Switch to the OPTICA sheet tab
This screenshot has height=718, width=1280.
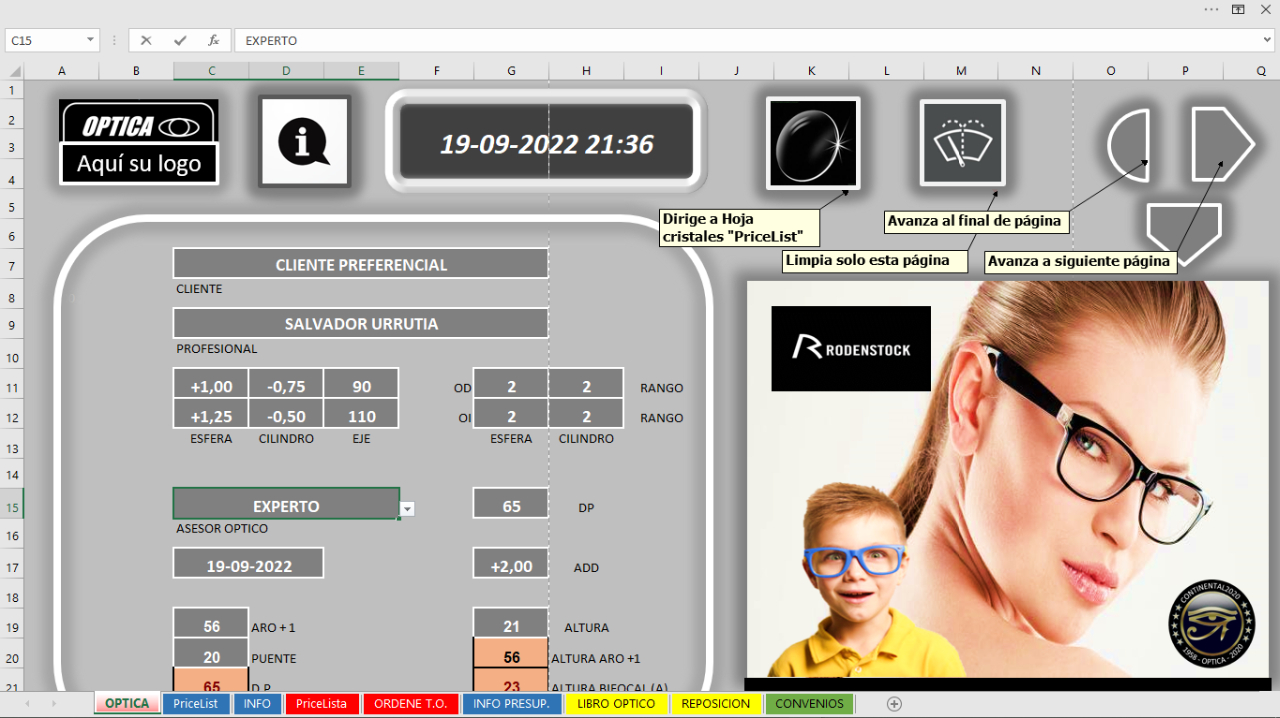(127, 704)
